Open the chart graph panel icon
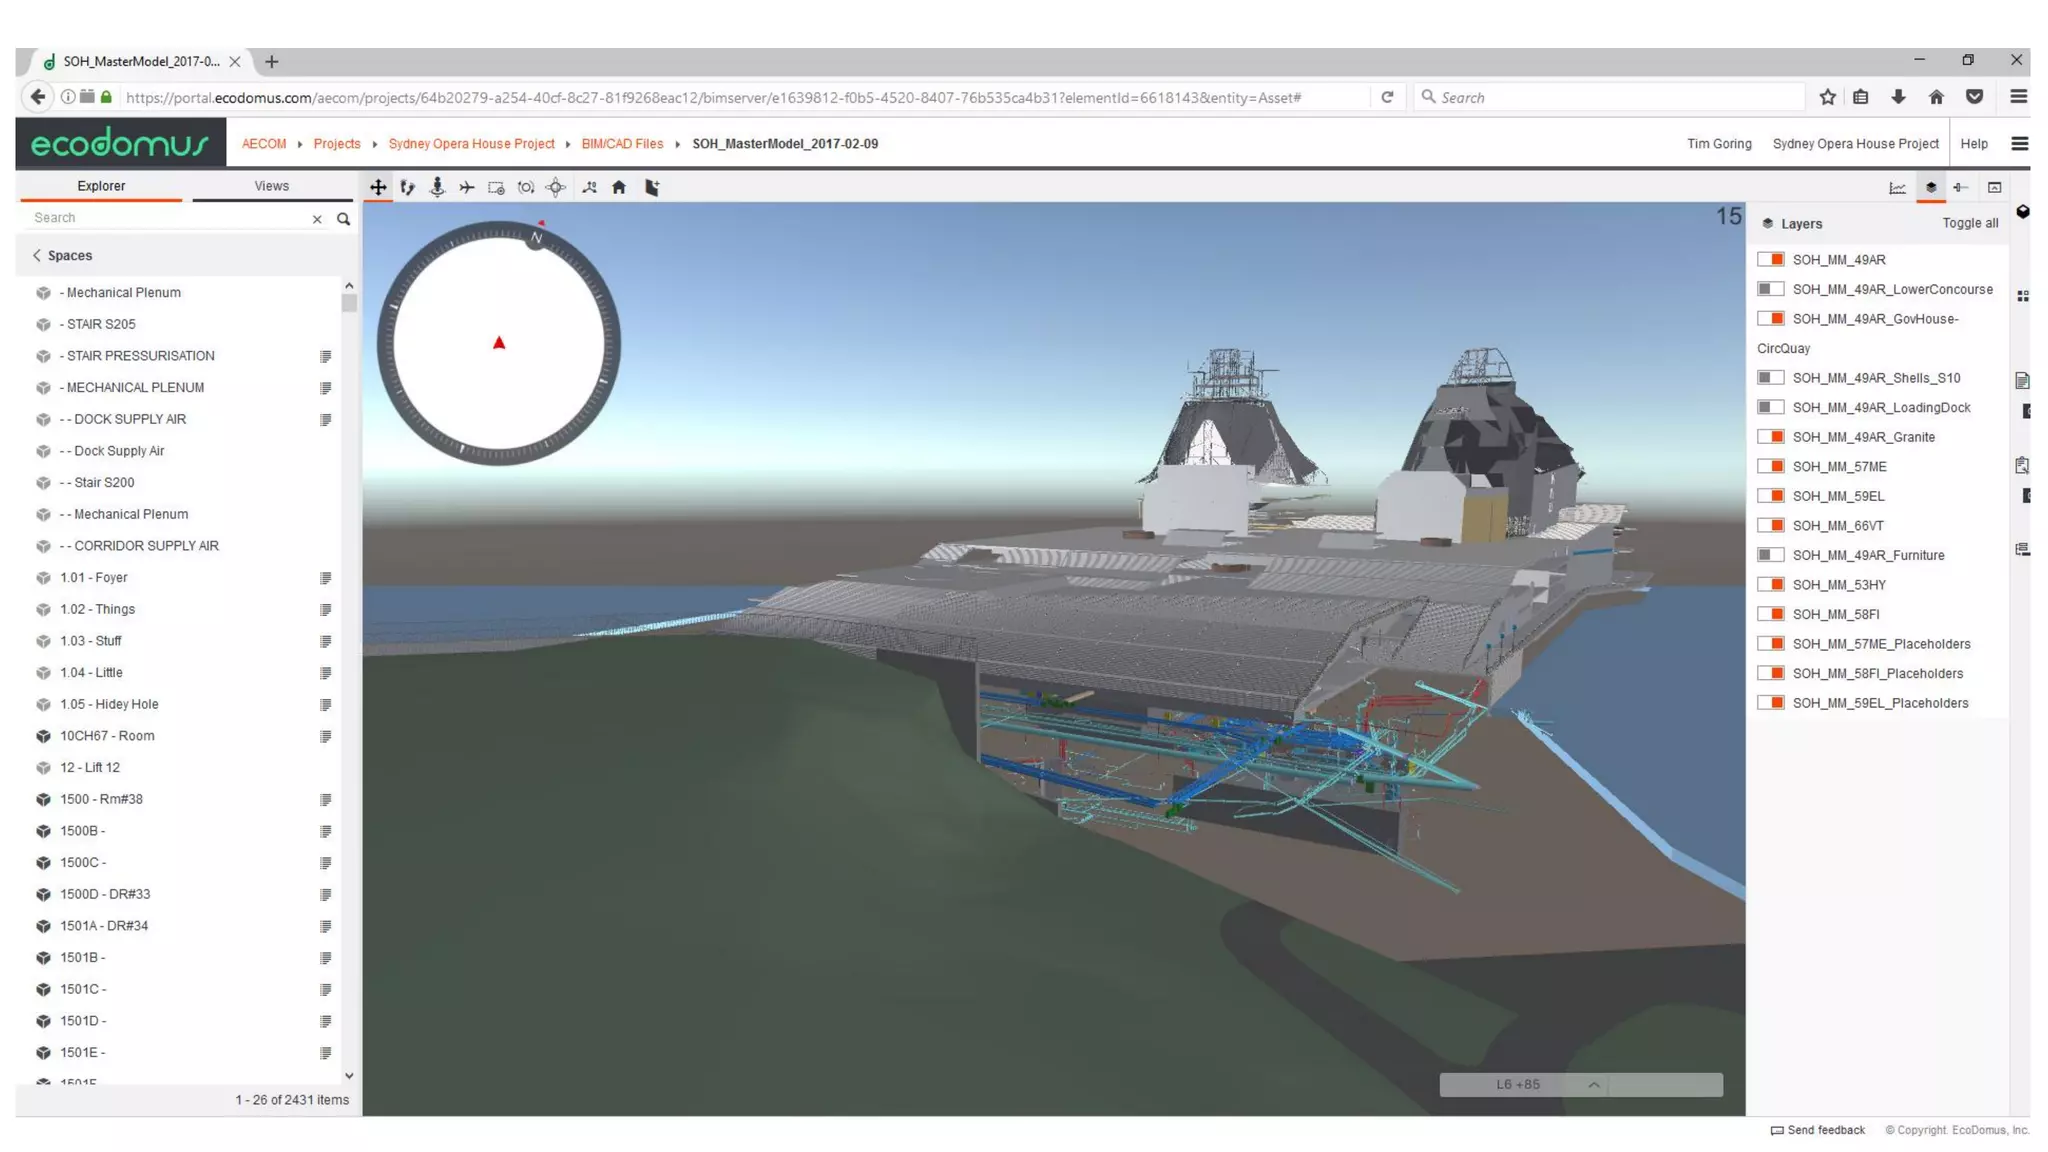This screenshot has height=1152, width=2048. coord(1897,187)
